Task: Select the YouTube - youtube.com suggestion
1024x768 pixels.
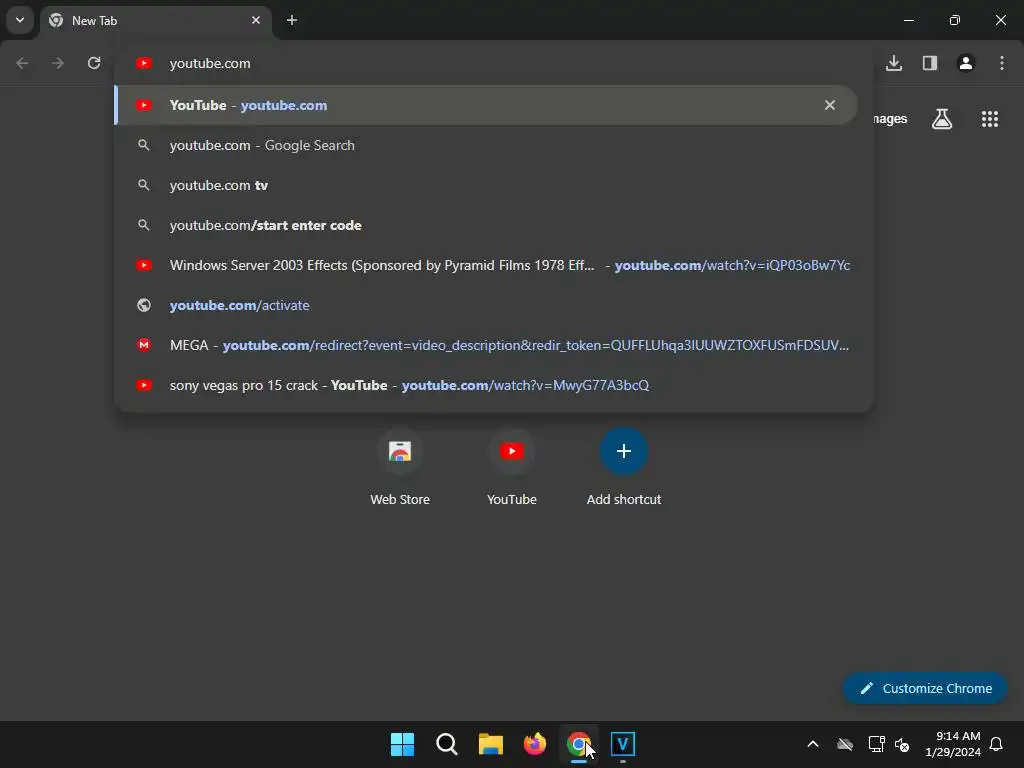Action: 486,105
